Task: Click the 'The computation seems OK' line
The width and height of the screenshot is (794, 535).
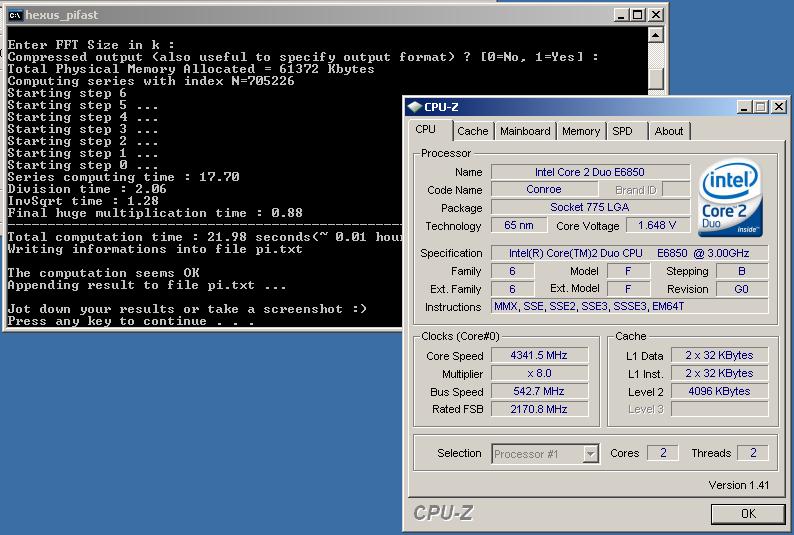Action: (x=103, y=273)
